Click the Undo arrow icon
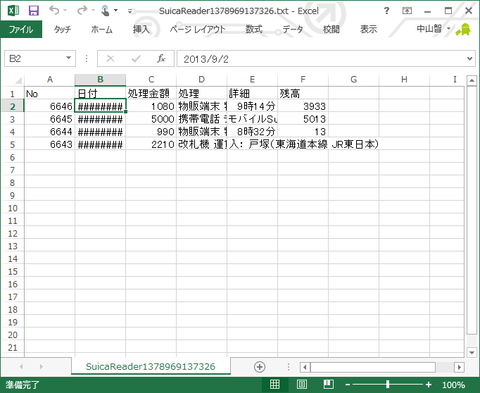The image size is (480, 393). point(54,10)
